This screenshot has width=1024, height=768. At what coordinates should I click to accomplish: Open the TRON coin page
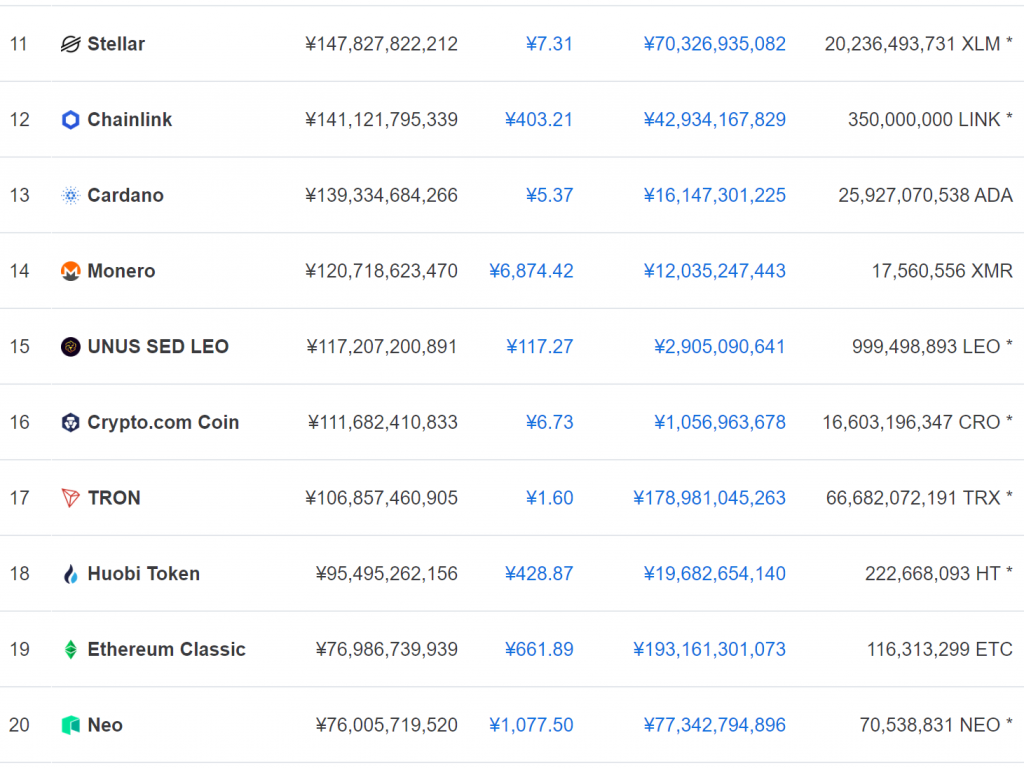(x=114, y=498)
